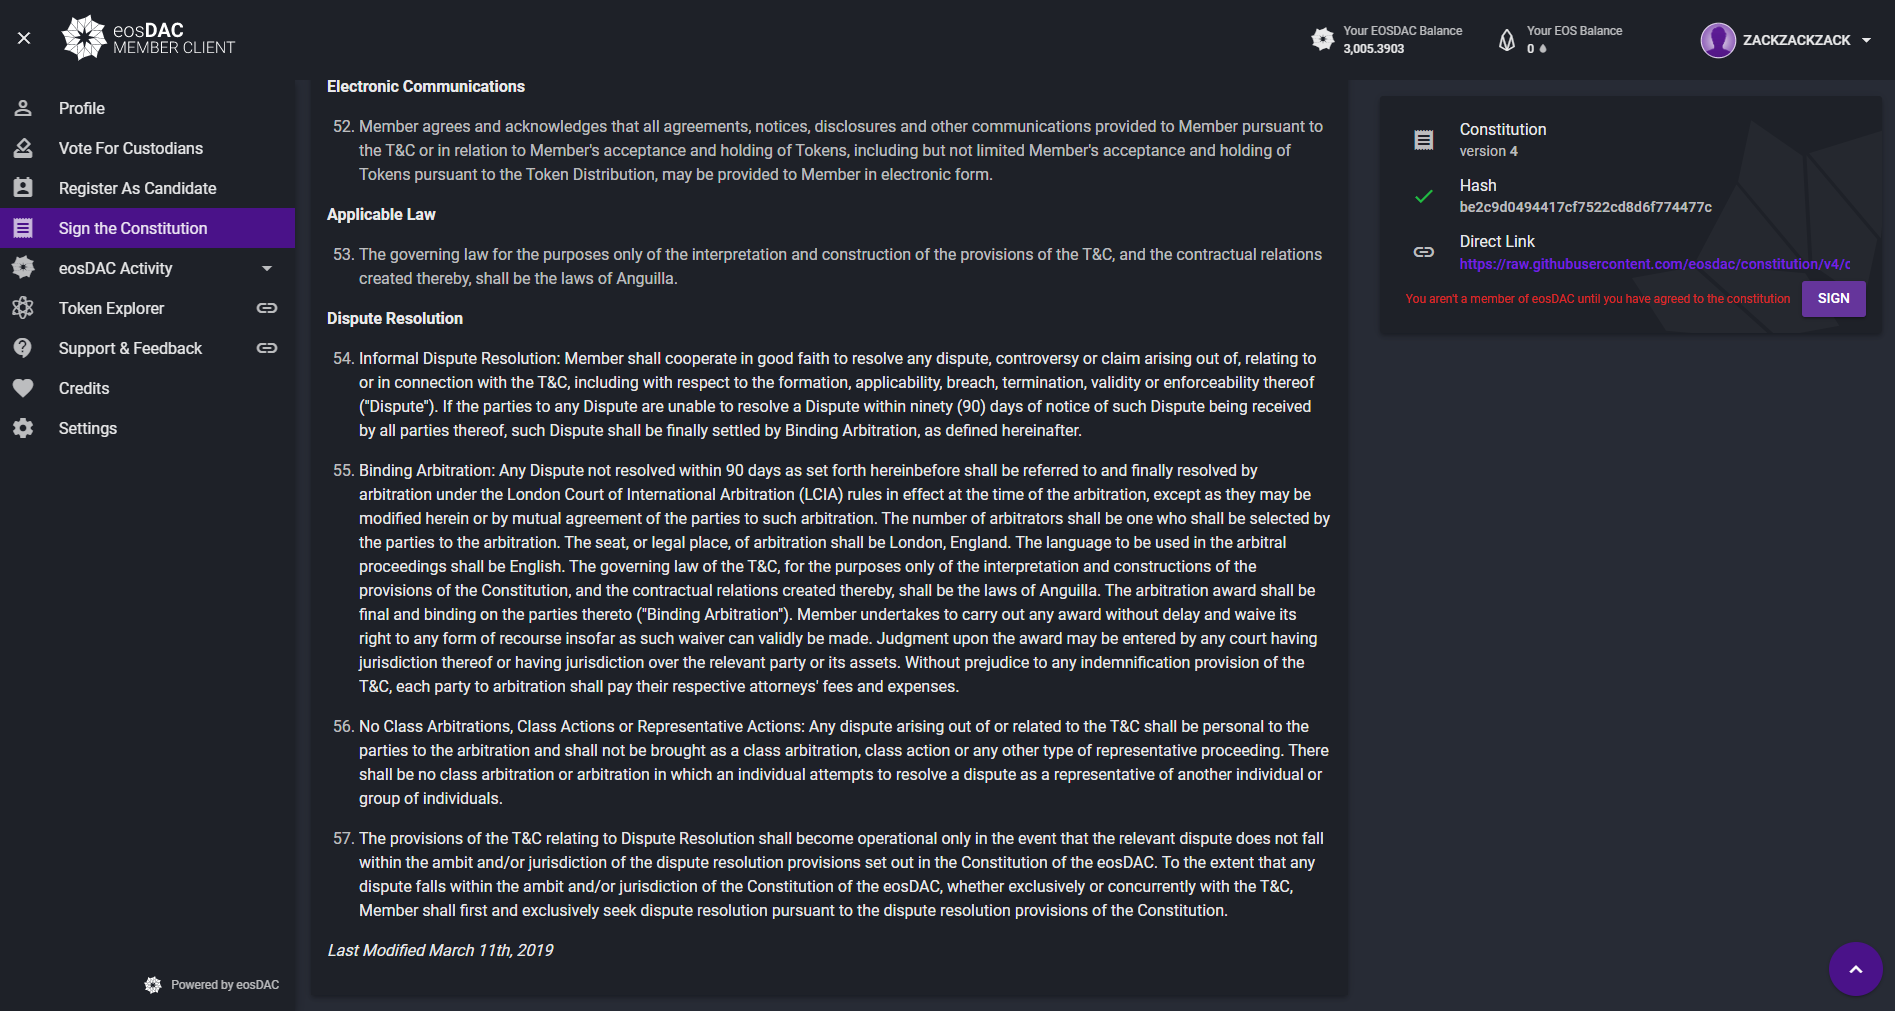Open the Profile person icon
The width and height of the screenshot is (1895, 1011).
(23, 108)
